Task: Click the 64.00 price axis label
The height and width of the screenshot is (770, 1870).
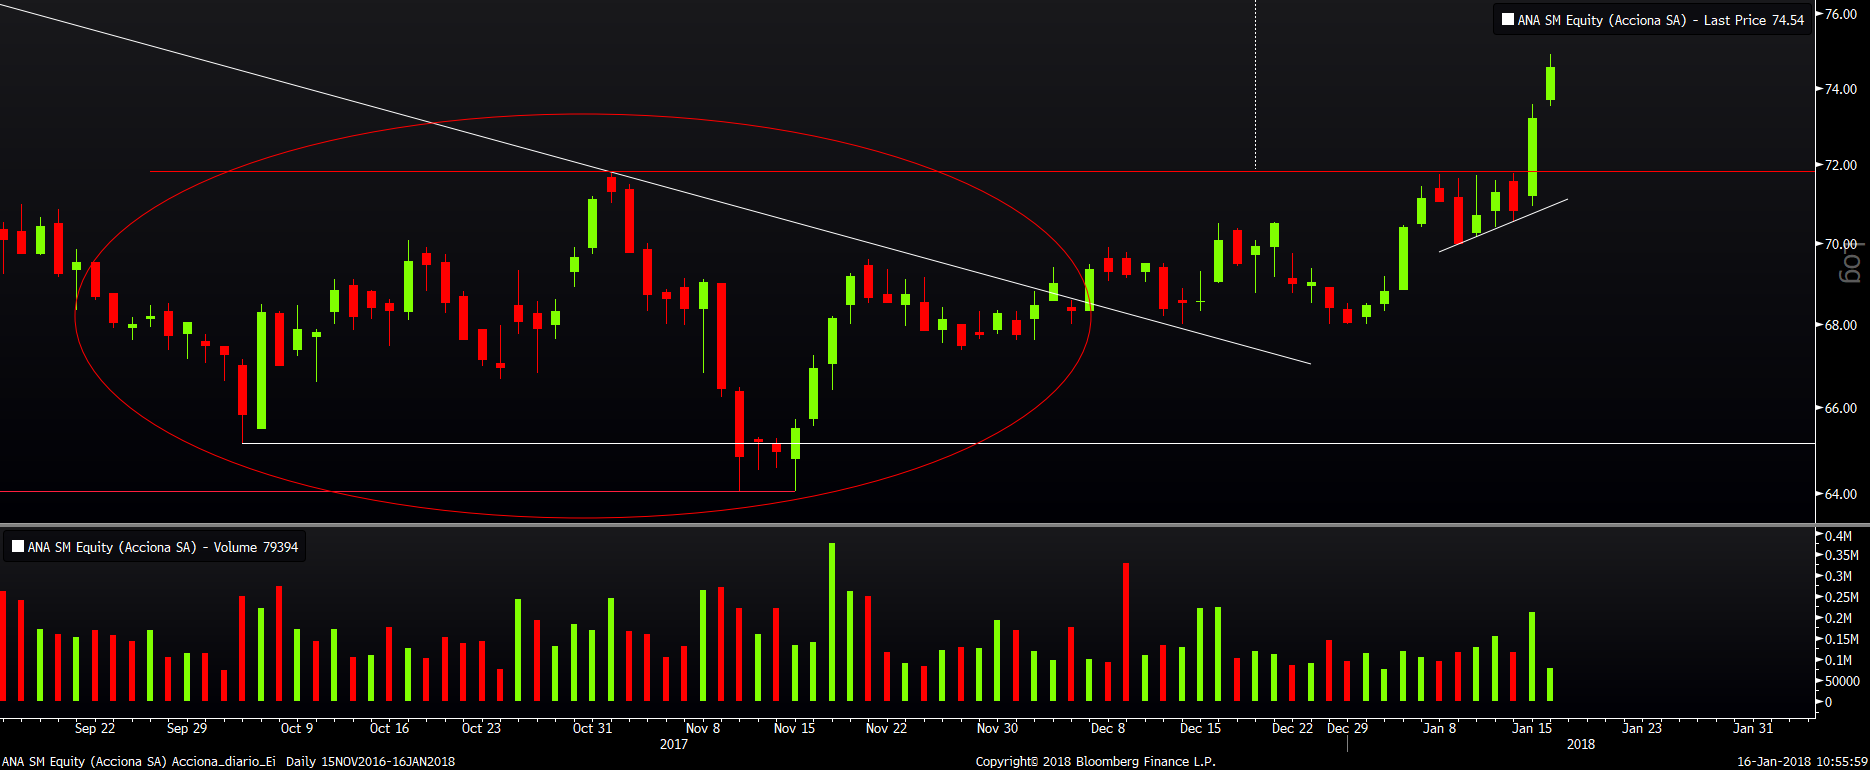Action: 1841,494
